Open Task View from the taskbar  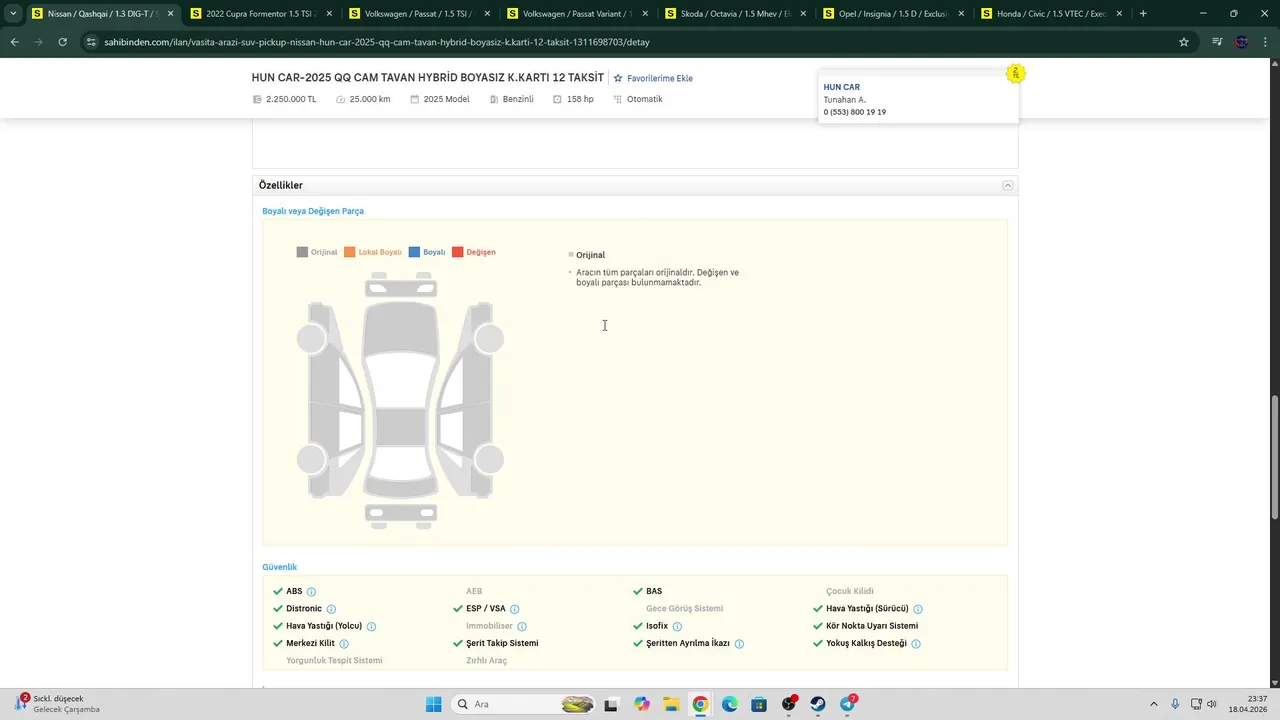click(611, 704)
